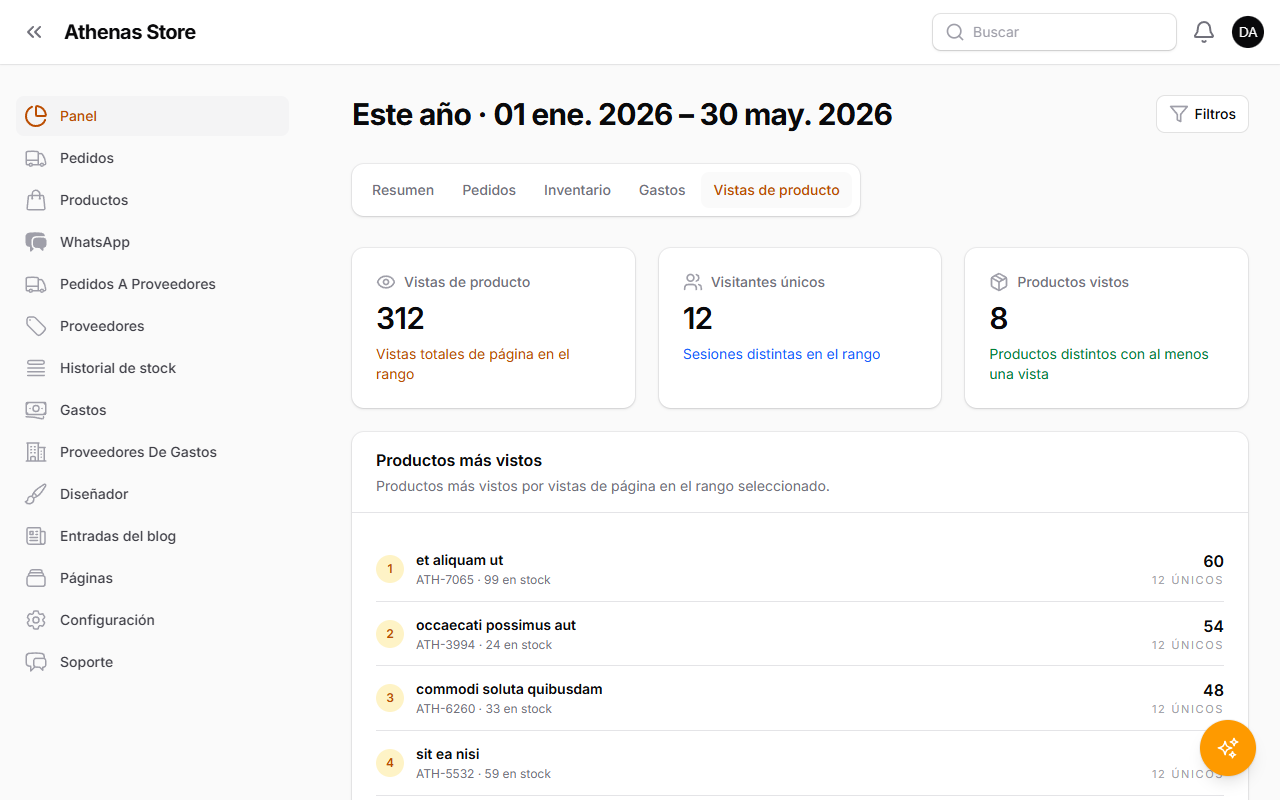Click the rank 4 badge
This screenshot has height=800, width=1280.
(x=390, y=763)
